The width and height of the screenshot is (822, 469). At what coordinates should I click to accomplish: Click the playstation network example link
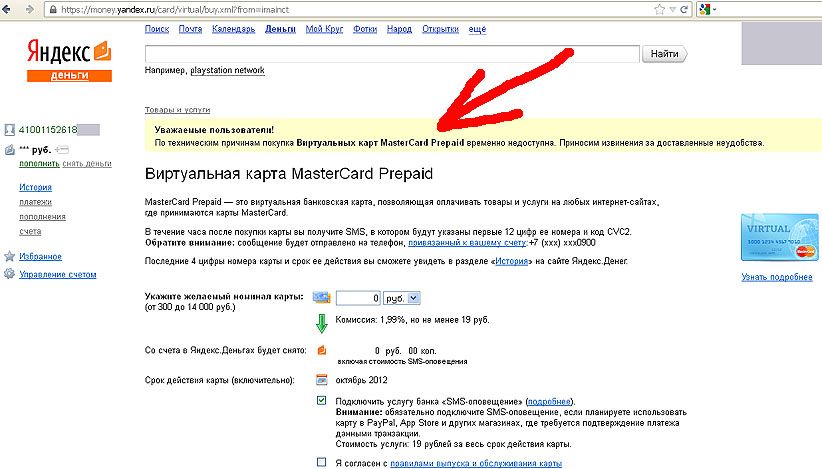(227, 70)
